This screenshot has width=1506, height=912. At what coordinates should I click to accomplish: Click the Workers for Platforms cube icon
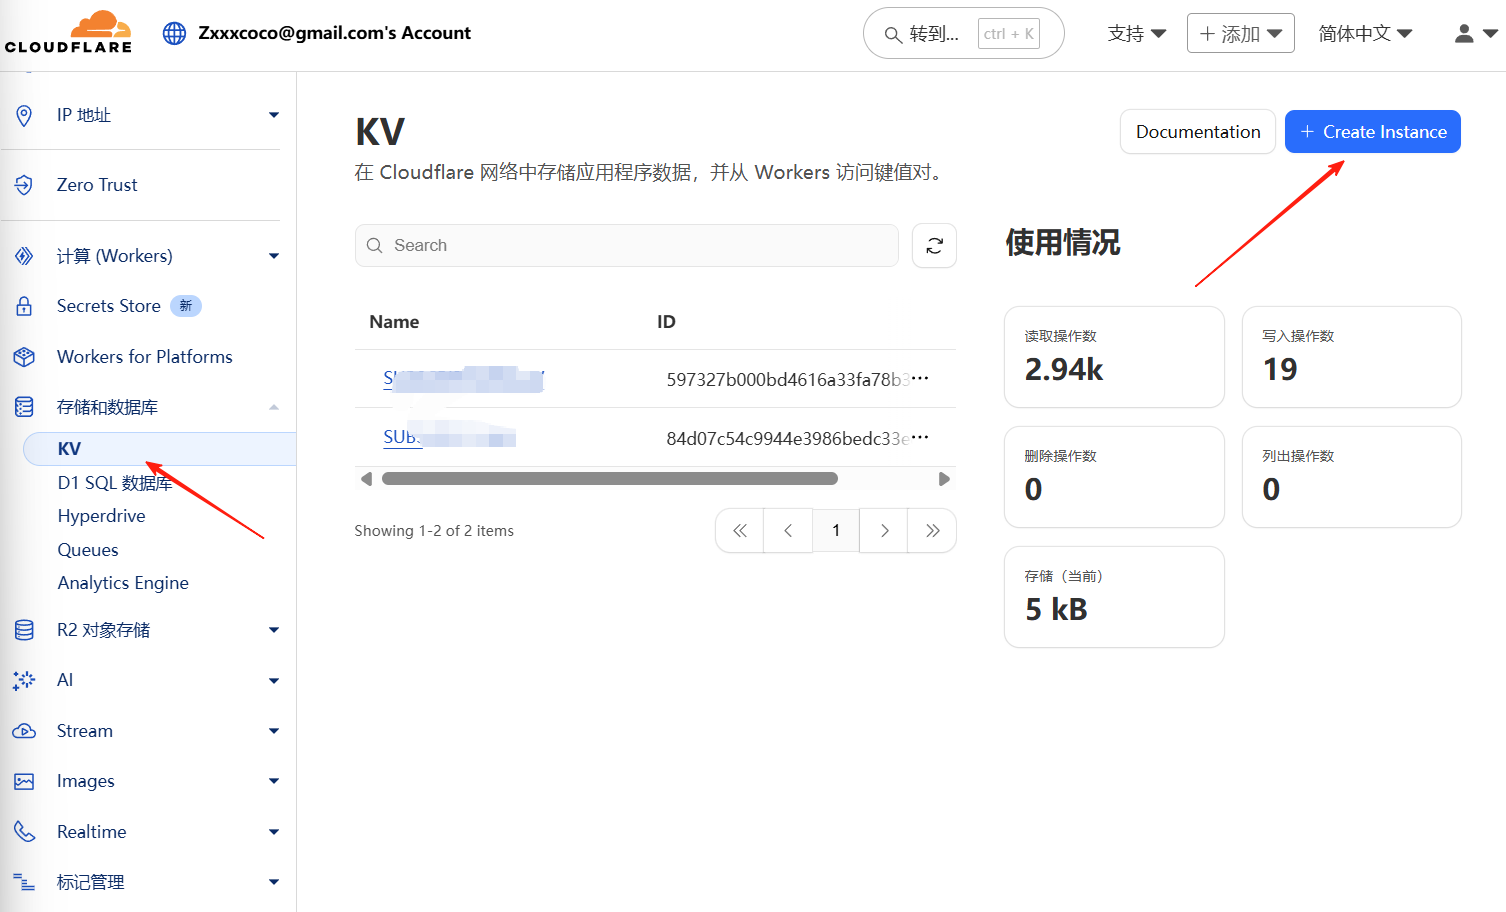(24, 357)
